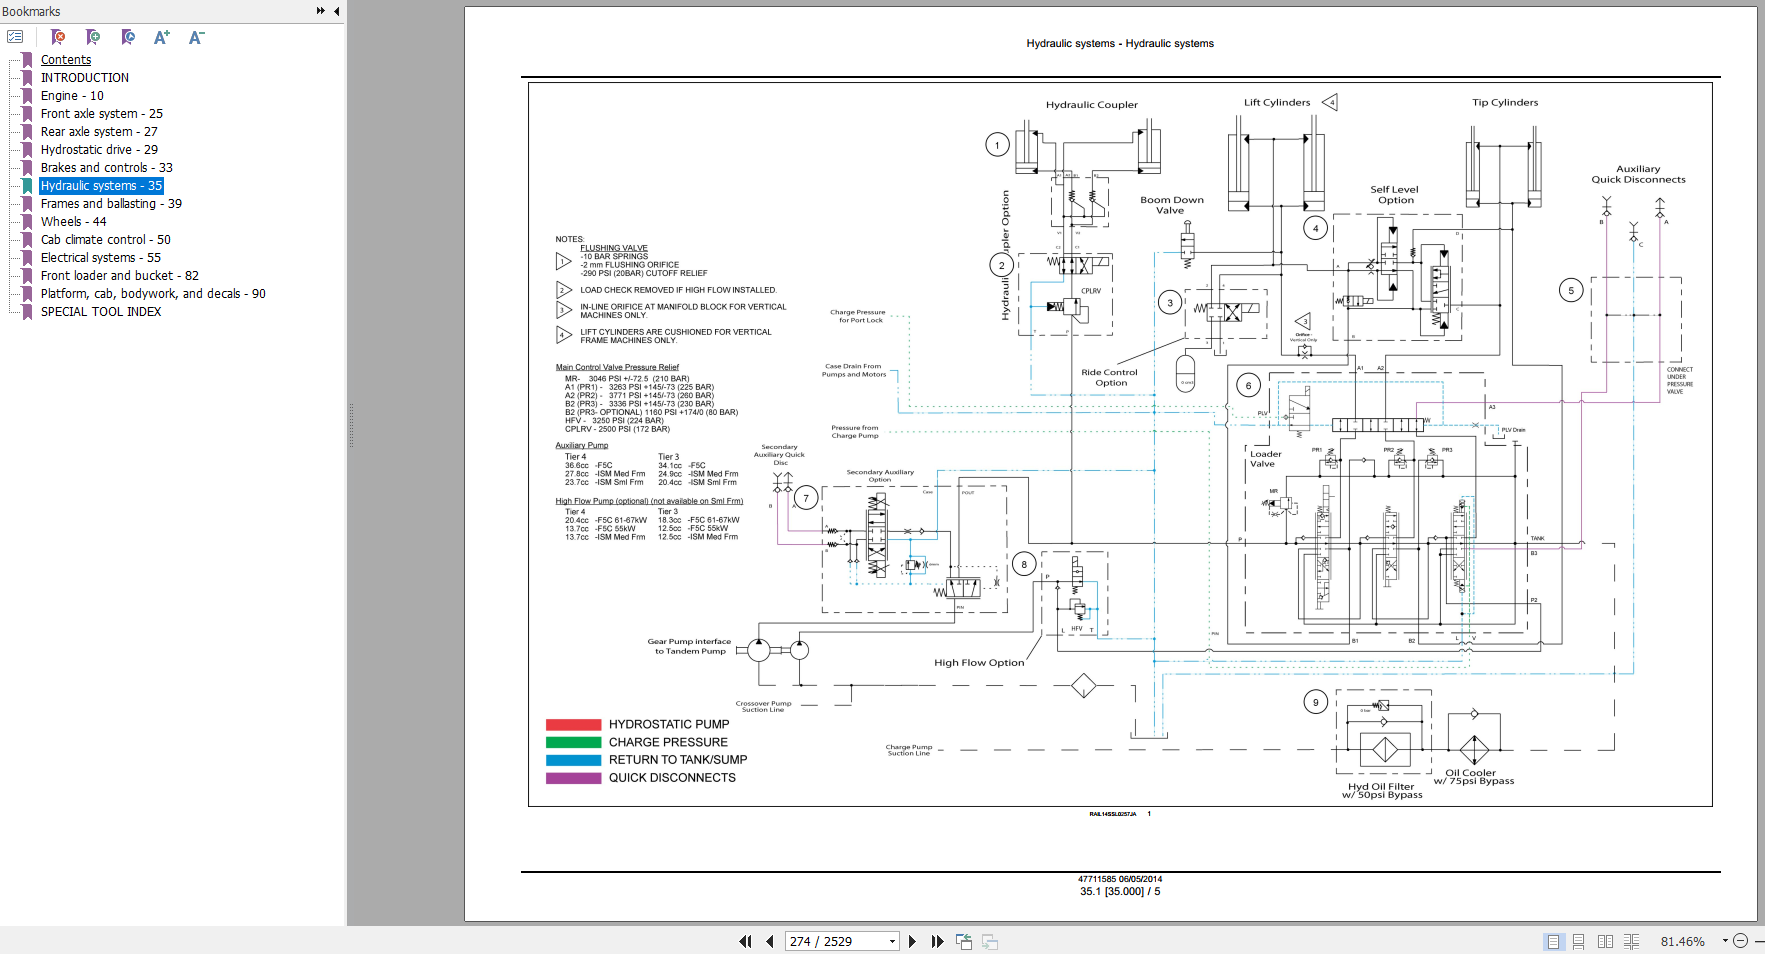Open the bookmark options list icon
The image size is (1765, 954).
click(15, 37)
